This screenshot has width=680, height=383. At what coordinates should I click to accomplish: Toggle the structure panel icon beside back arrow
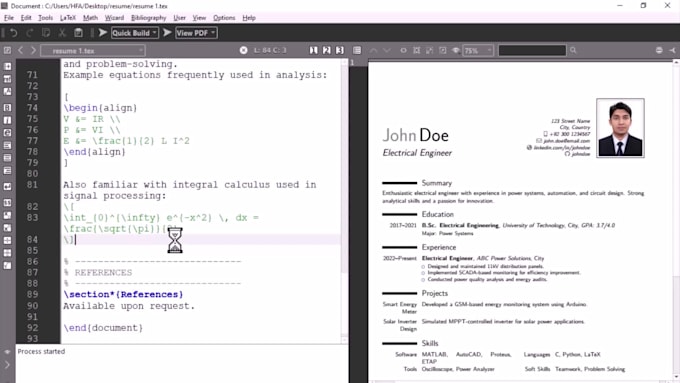7,50
